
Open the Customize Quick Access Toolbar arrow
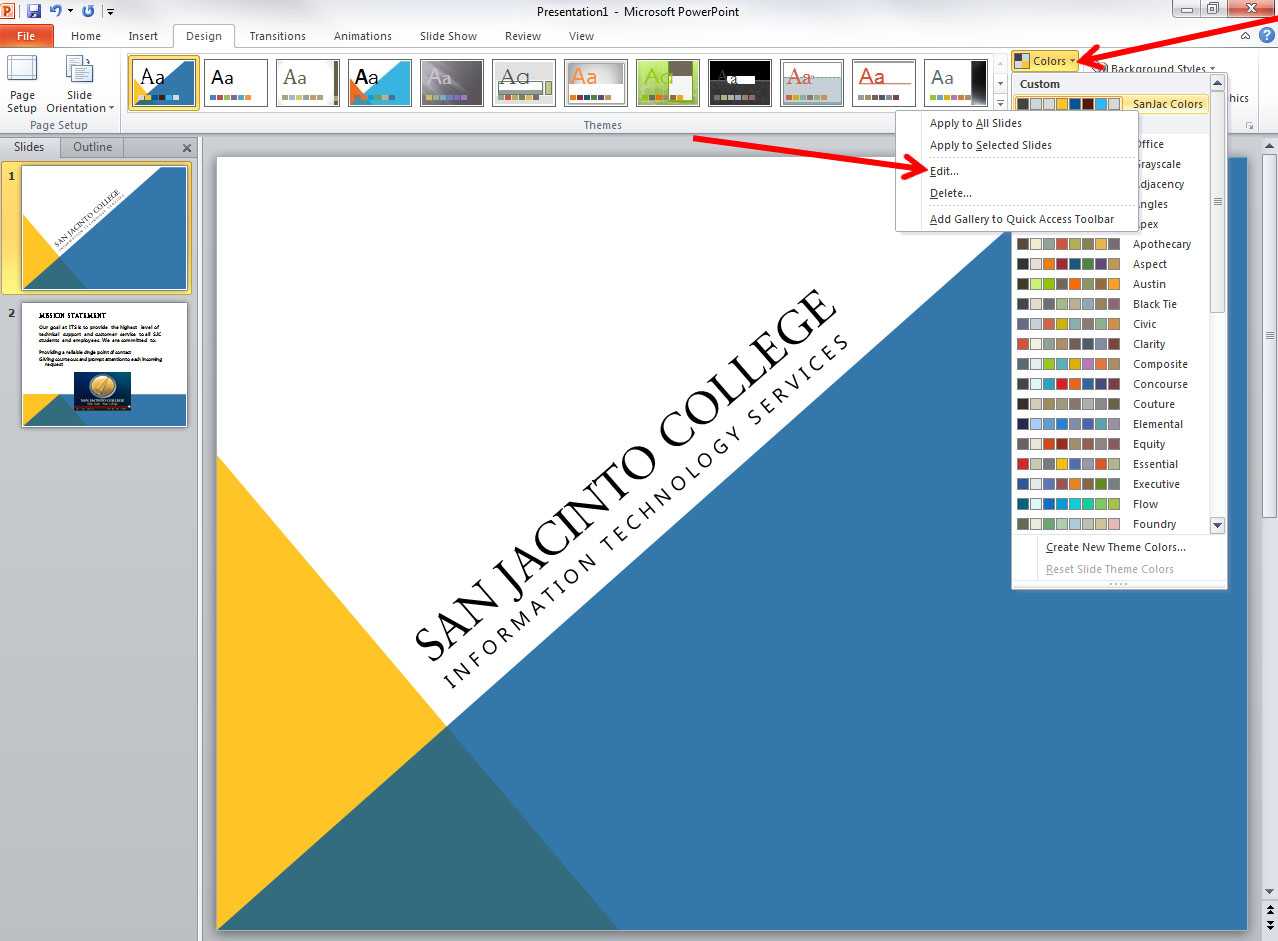pyautogui.click(x=110, y=12)
